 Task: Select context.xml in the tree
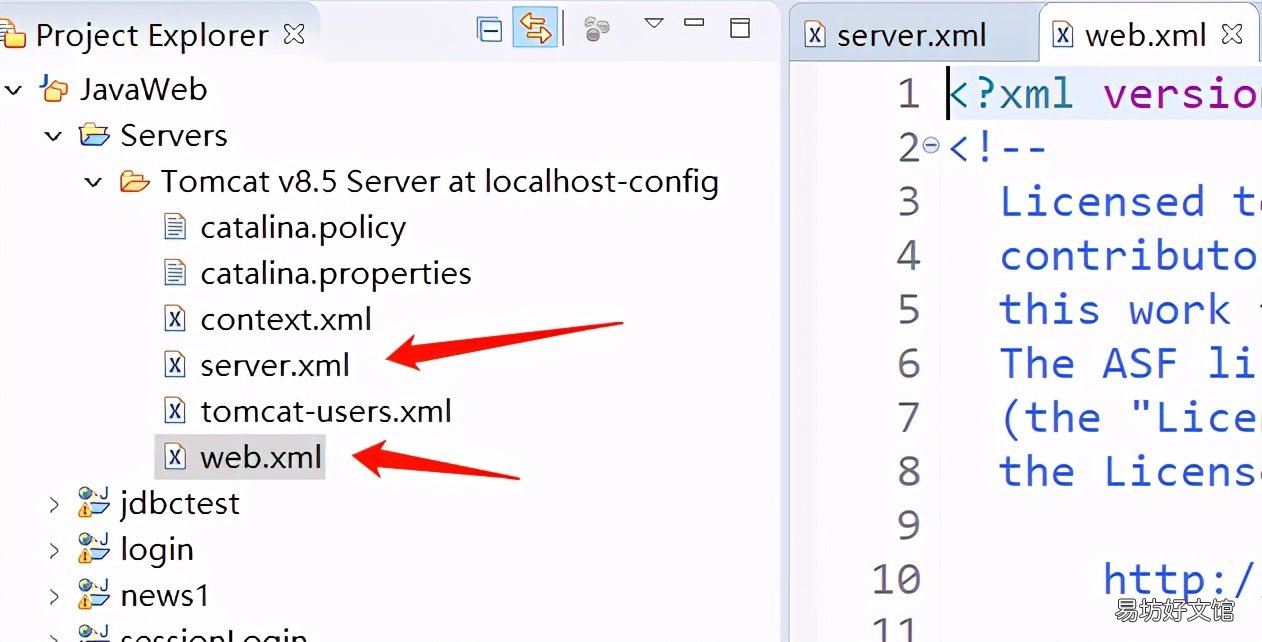coord(286,319)
